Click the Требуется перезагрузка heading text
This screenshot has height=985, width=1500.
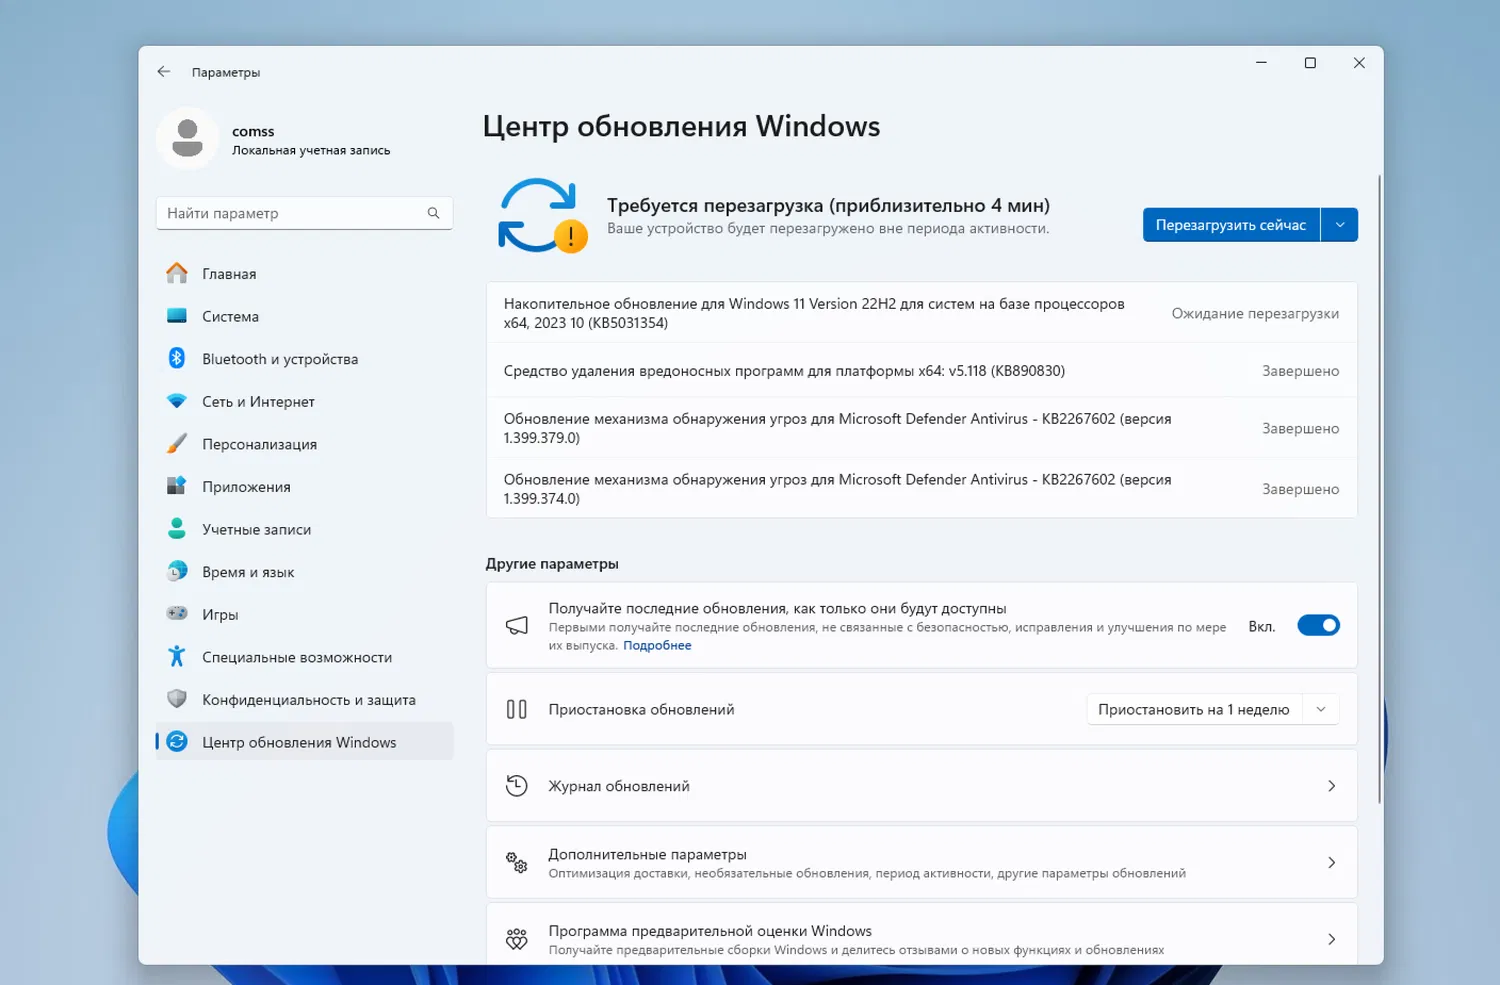pos(828,205)
